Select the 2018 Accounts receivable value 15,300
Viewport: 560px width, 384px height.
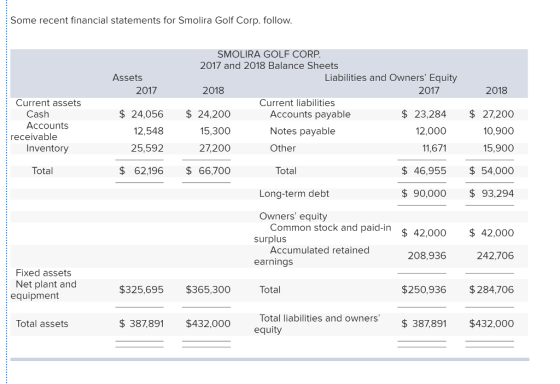pyautogui.click(x=215, y=131)
